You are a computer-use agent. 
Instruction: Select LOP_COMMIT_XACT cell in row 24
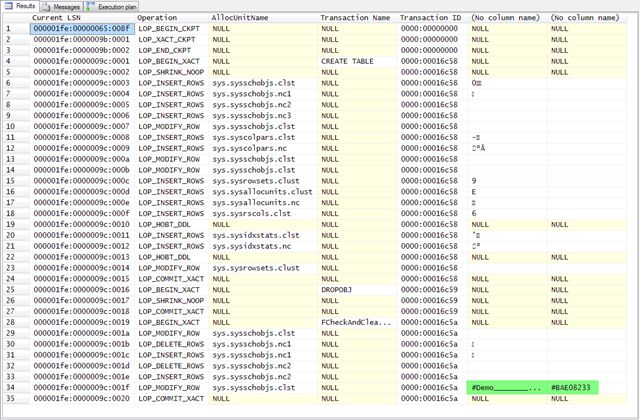point(172,279)
